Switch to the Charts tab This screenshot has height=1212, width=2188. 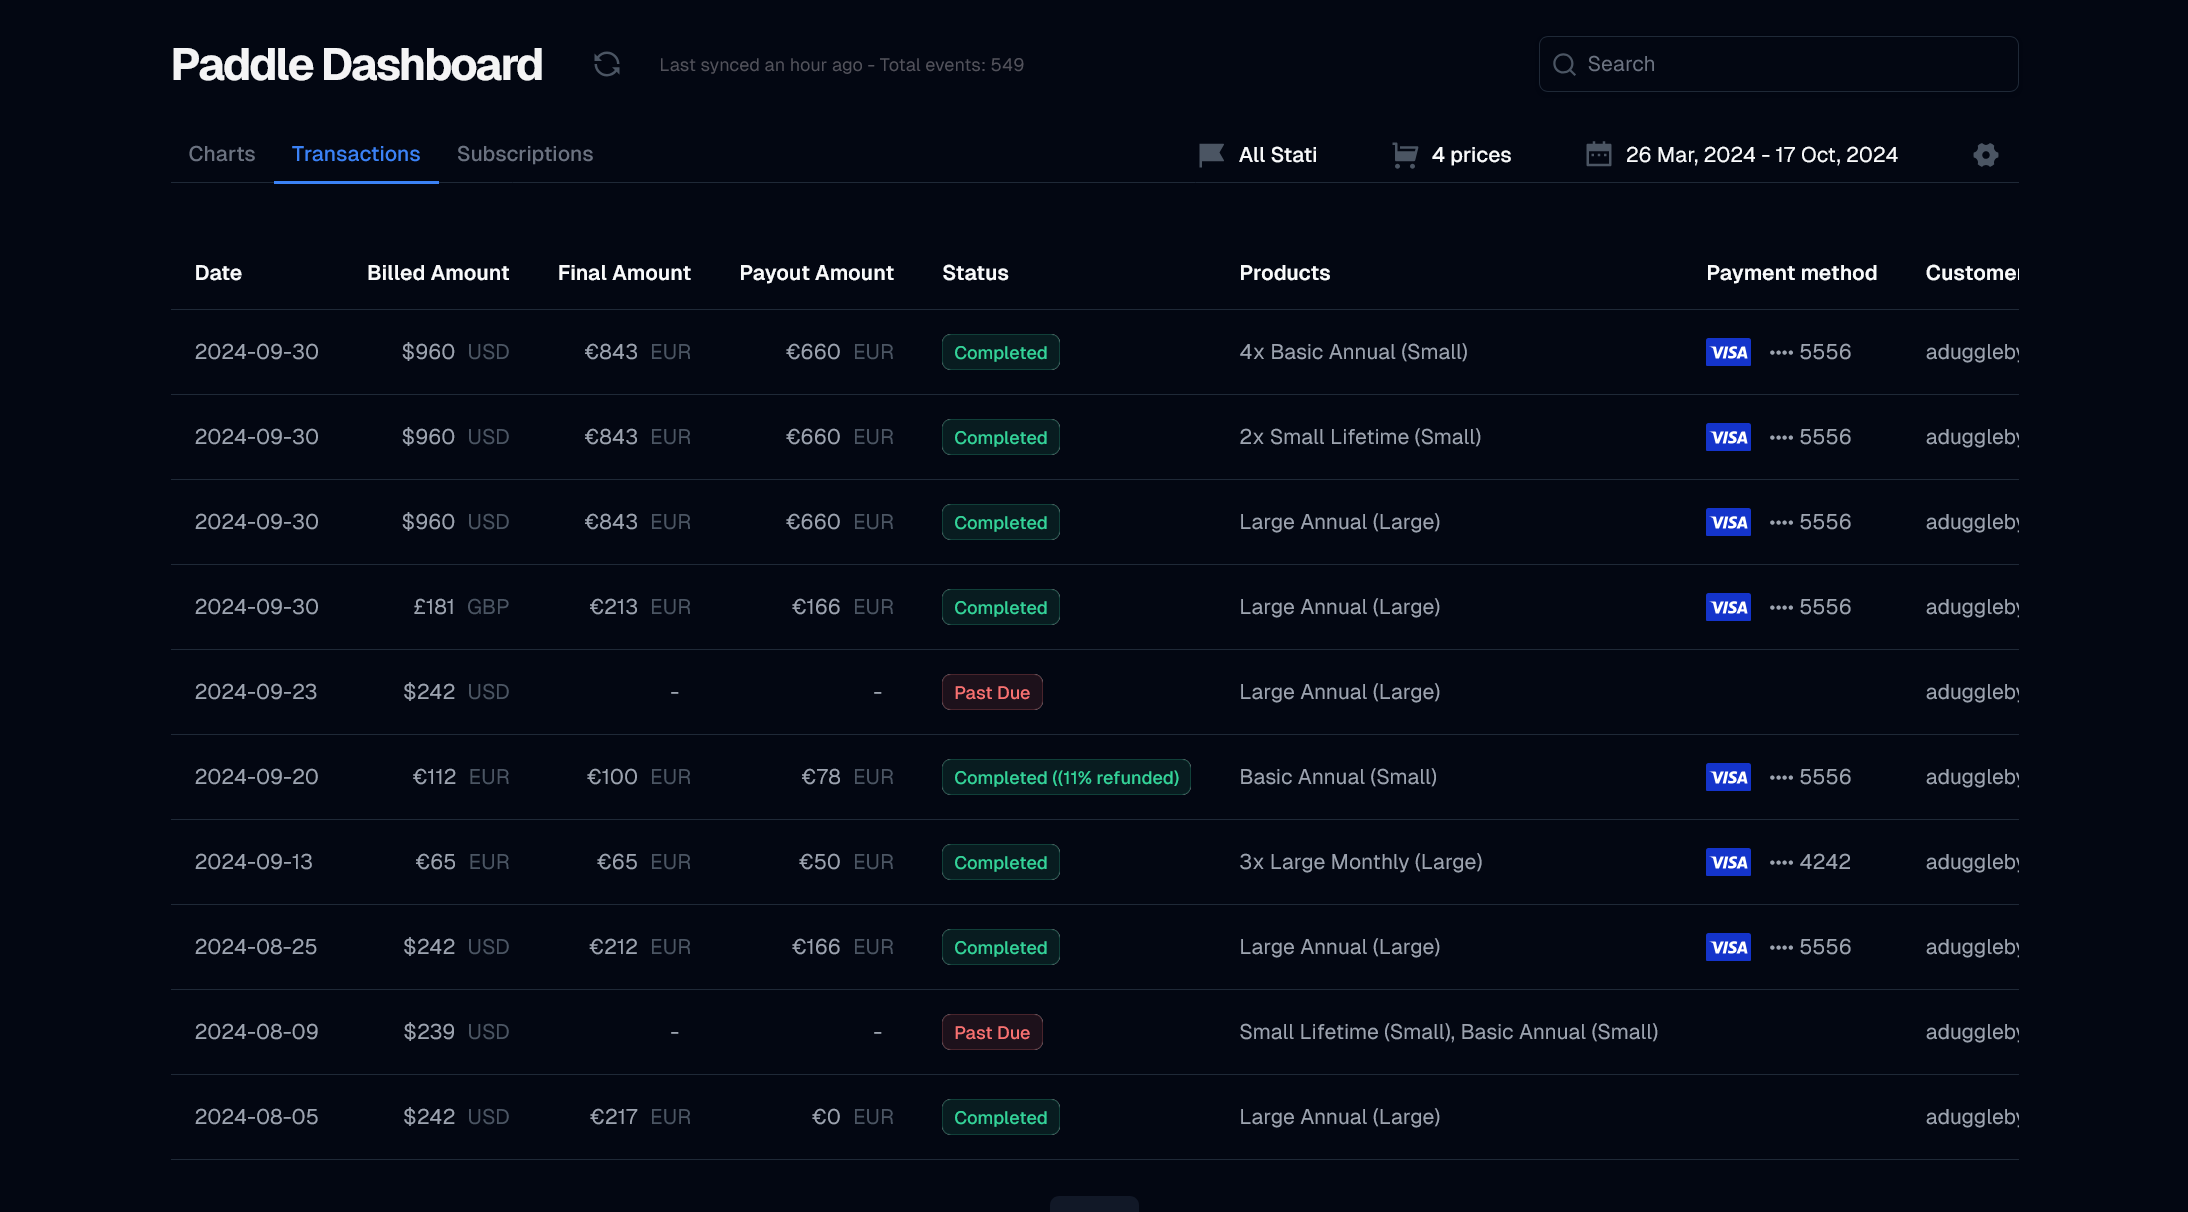point(222,154)
